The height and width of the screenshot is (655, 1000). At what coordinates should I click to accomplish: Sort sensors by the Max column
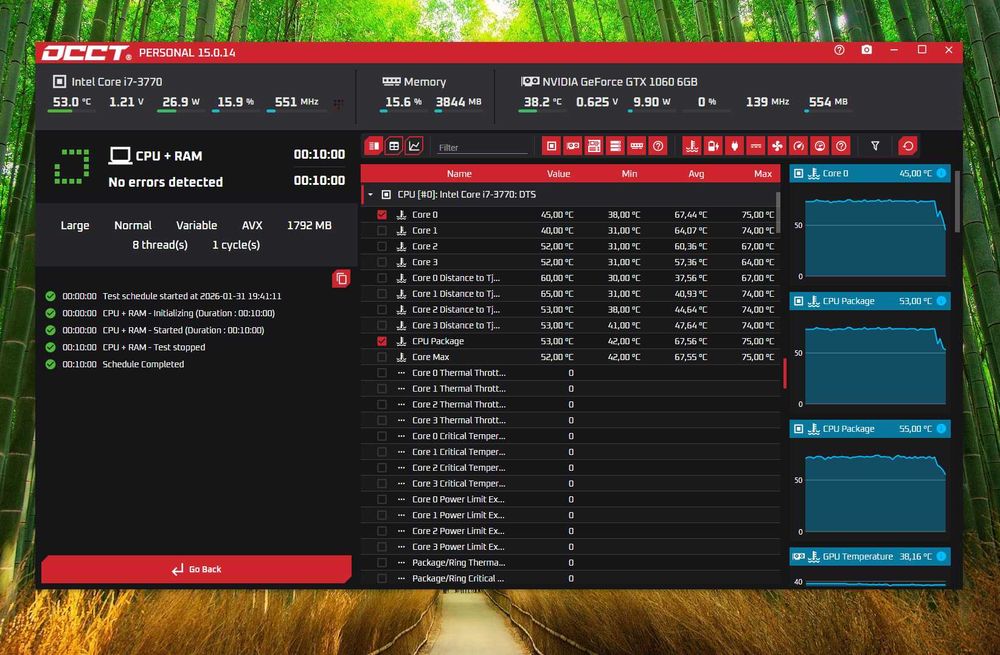[763, 173]
